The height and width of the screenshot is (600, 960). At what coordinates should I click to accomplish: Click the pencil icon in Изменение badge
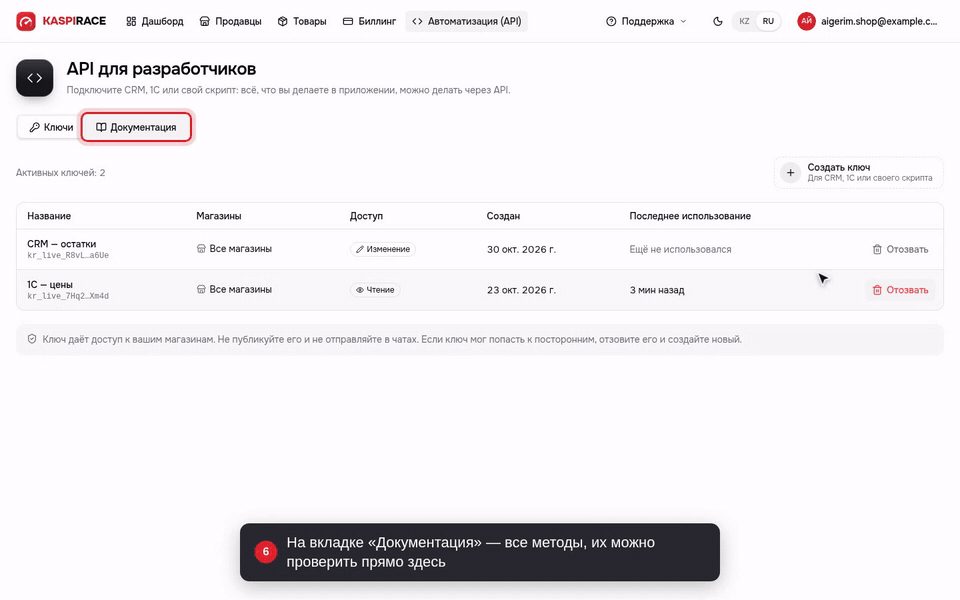point(359,249)
